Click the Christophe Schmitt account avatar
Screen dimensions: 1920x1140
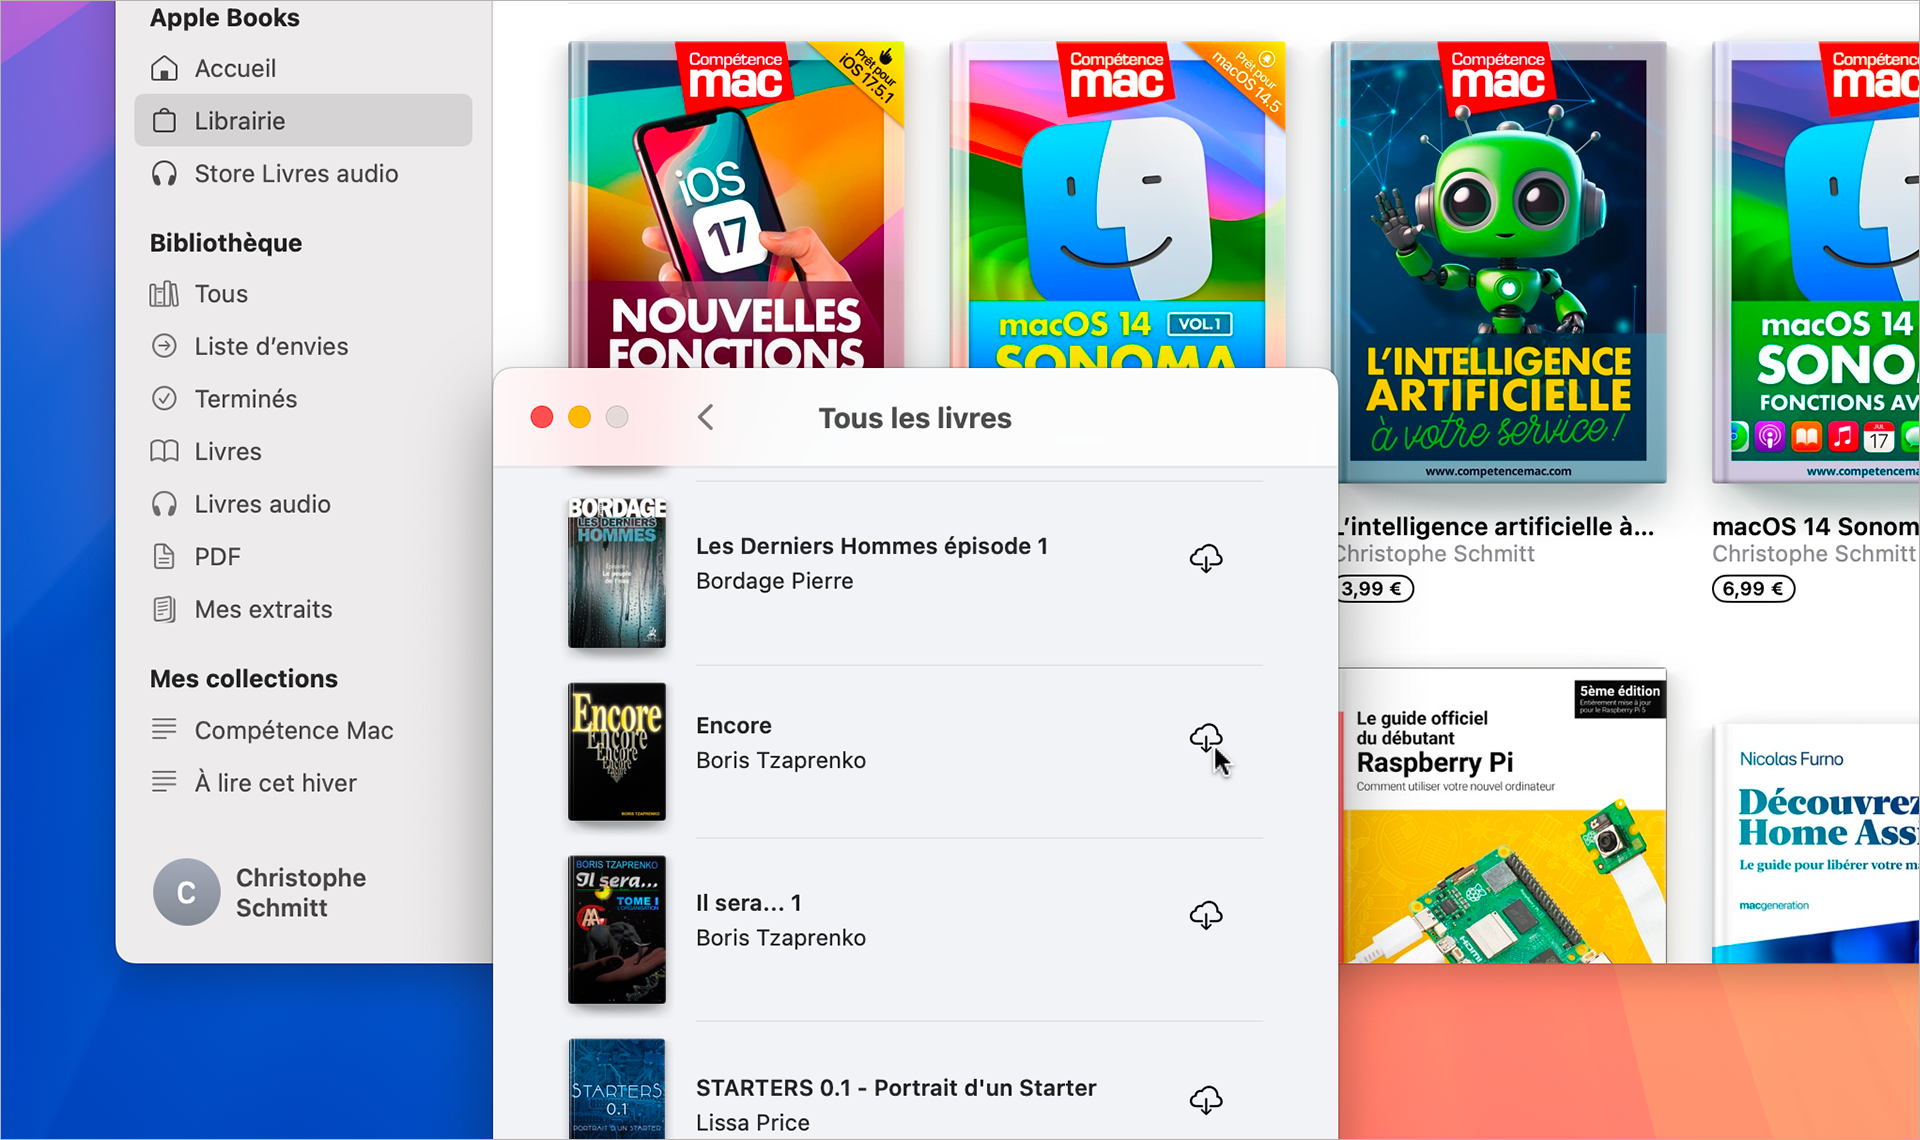tap(186, 892)
